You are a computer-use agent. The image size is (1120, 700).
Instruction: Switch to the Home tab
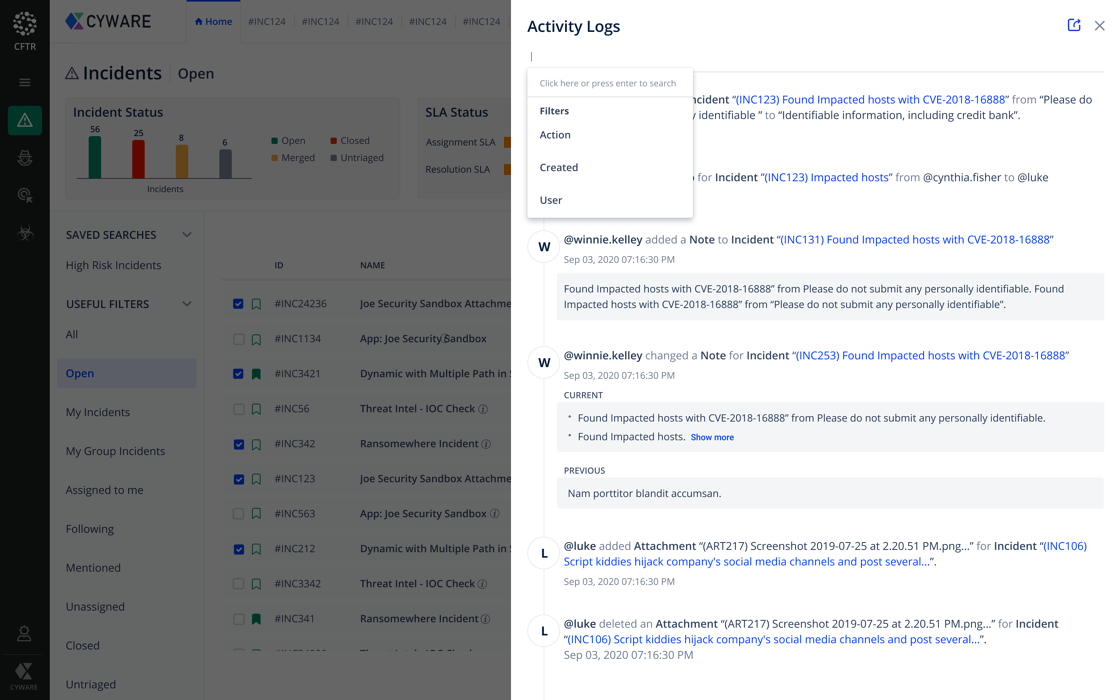[x=213, y=21]
